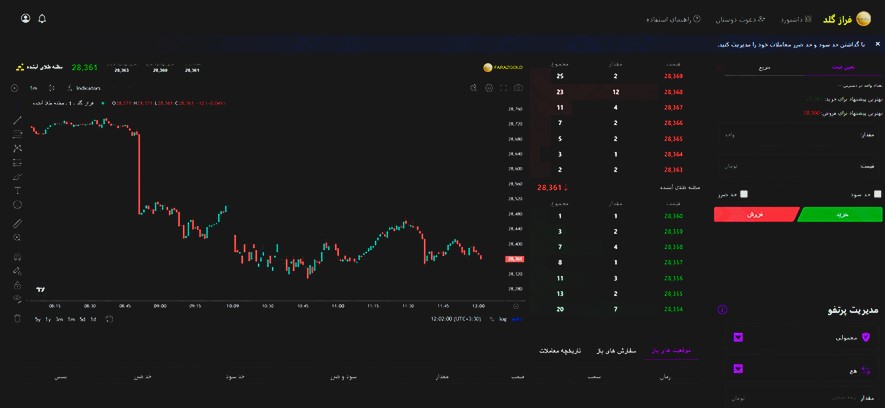Select the ruler measure tool
The image size is (885, 408).
coord(17,223)
